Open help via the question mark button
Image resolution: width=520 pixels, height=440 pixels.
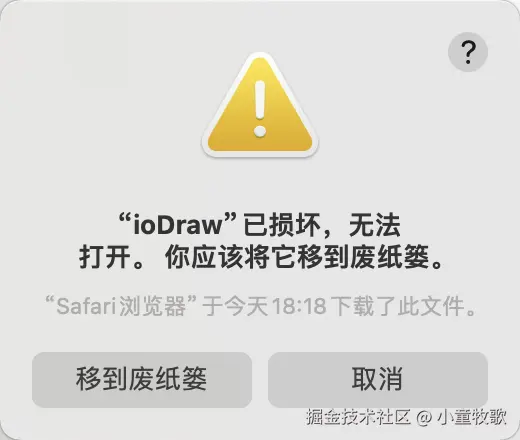[x=468, y=52]
